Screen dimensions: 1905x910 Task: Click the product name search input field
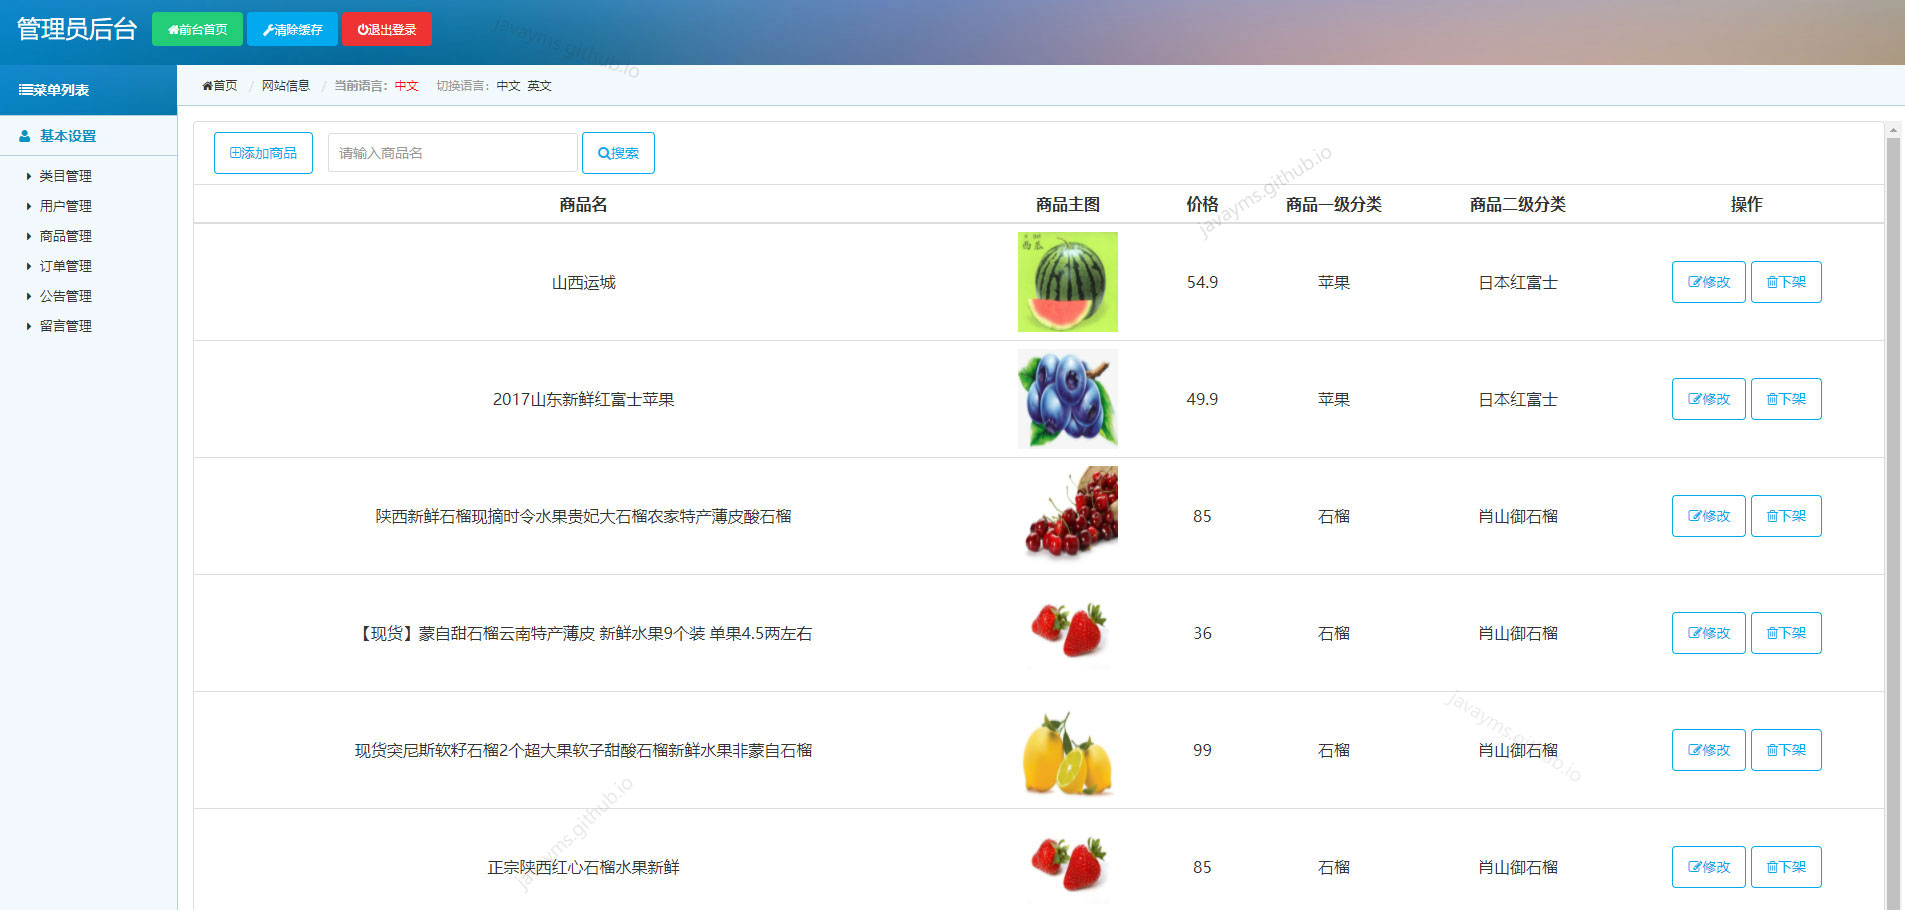452,152
